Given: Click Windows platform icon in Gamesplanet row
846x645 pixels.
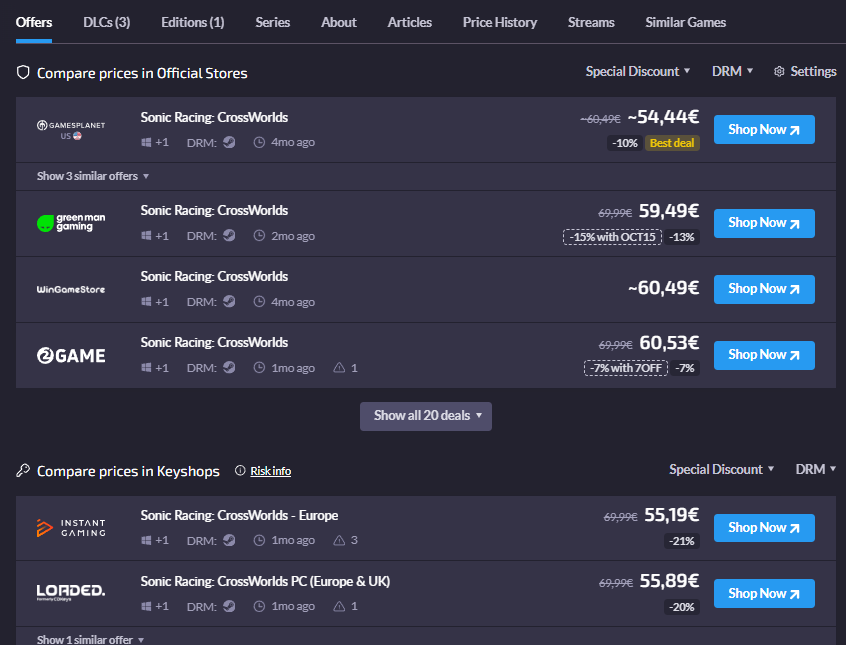Looking at the screenshot, I should point(146,142).
